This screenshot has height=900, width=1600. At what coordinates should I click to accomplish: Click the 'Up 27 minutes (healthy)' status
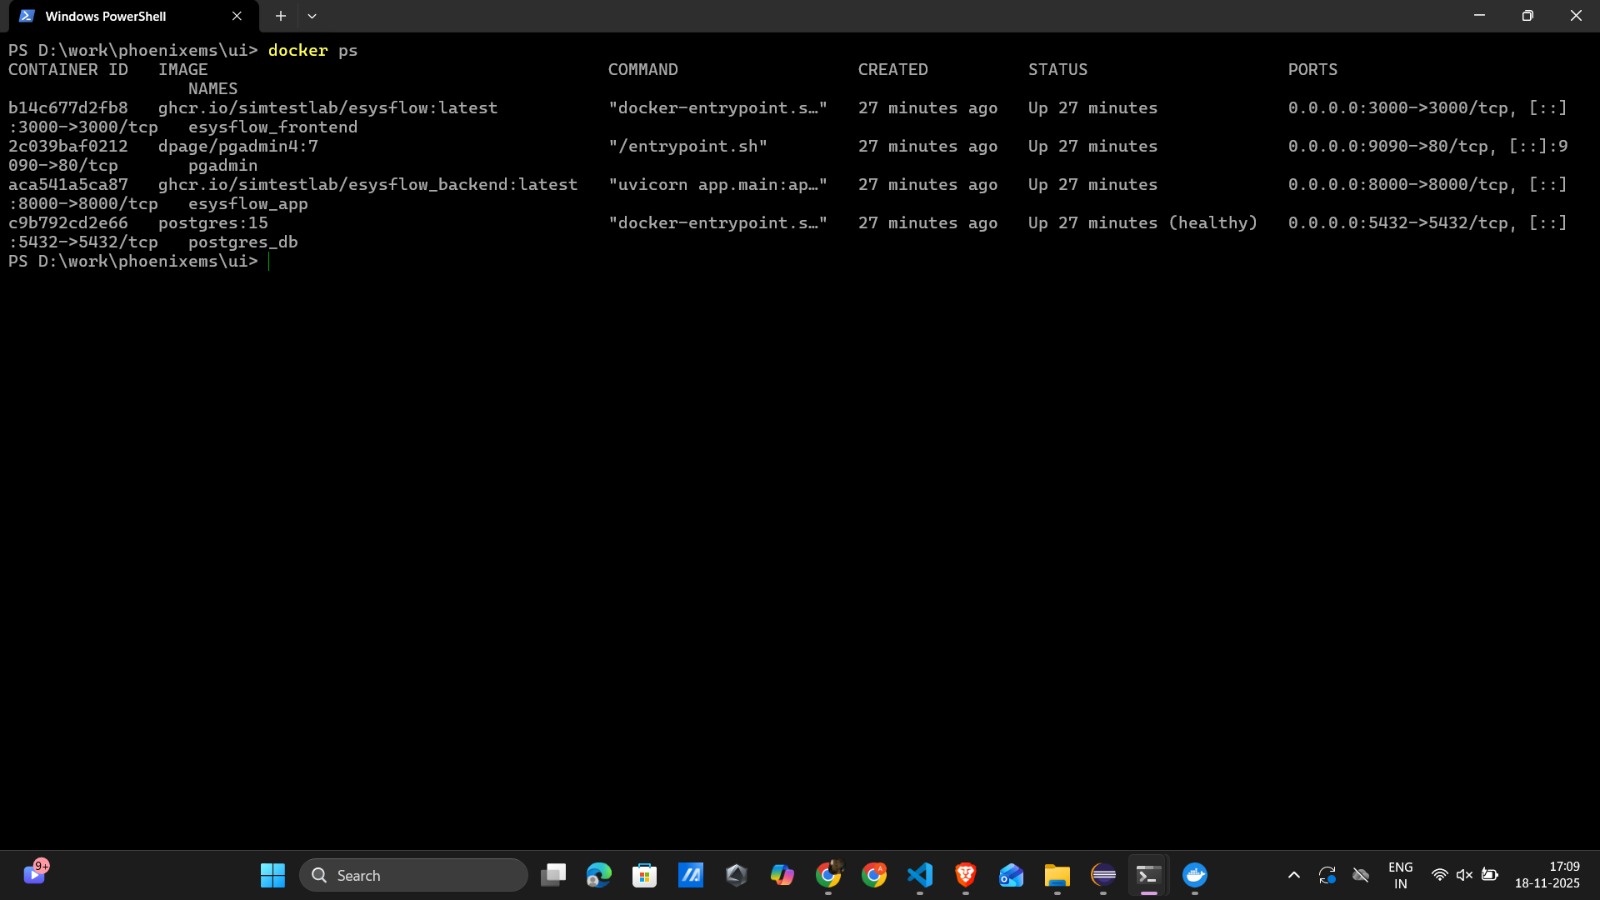click(1143, 223)
